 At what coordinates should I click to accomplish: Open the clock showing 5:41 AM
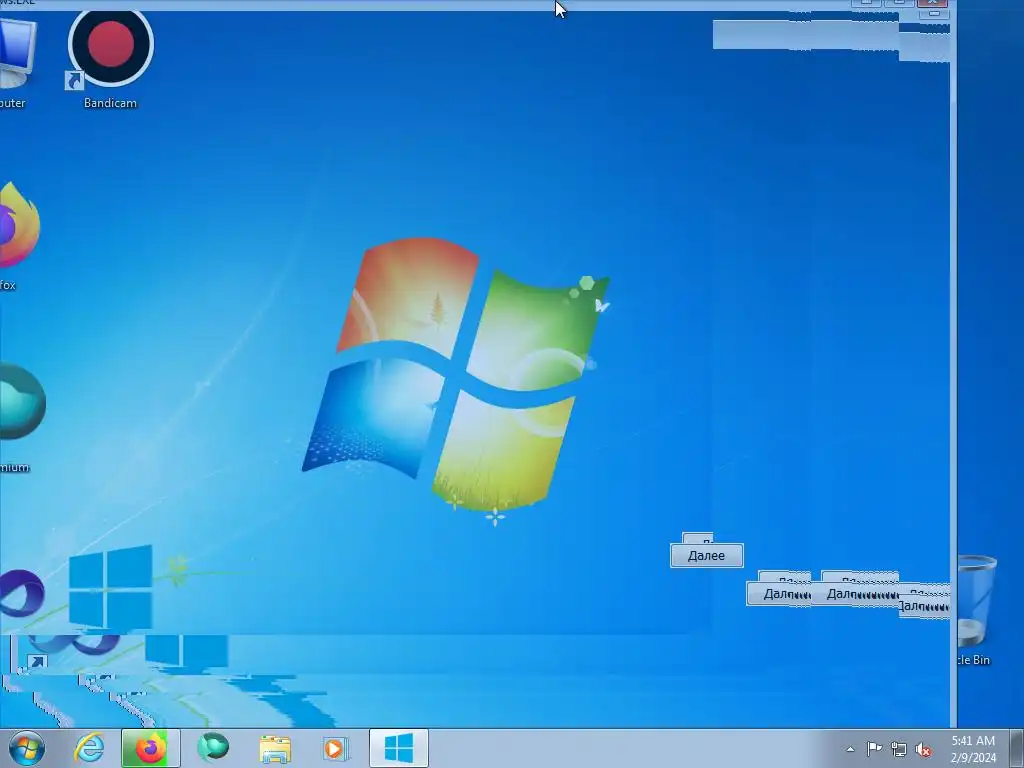(973, 749)
